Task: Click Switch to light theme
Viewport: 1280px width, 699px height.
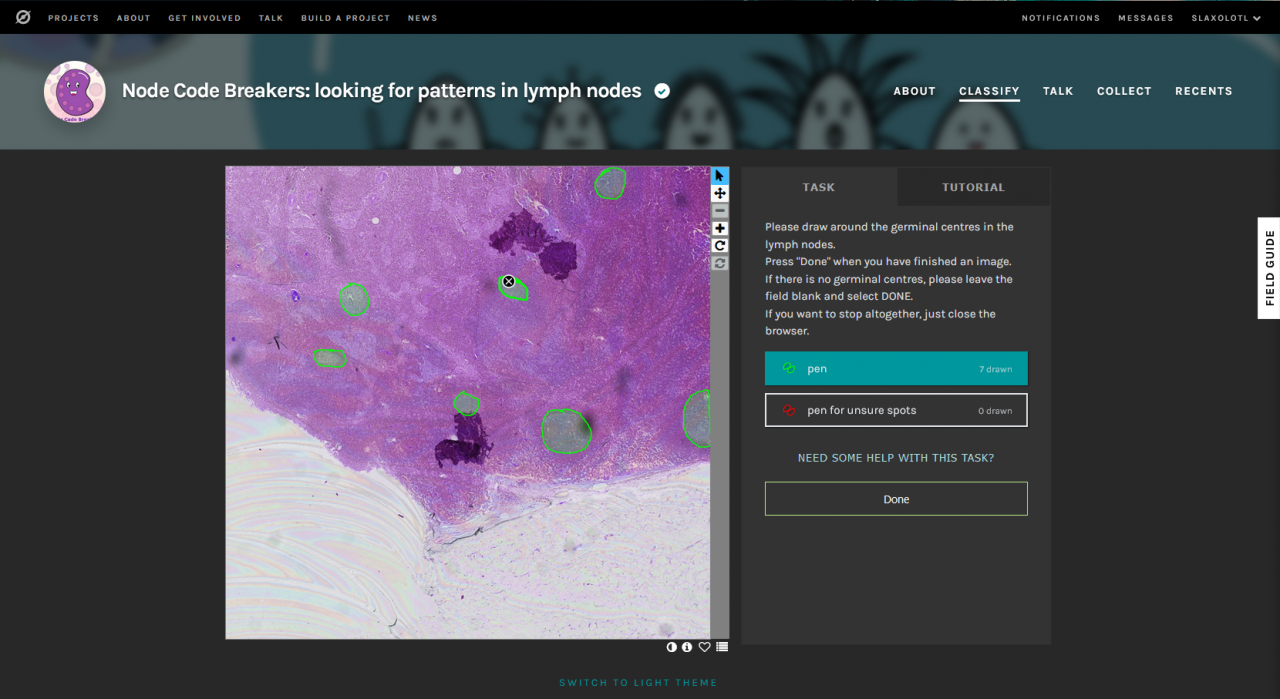Action: click(638, 683)
